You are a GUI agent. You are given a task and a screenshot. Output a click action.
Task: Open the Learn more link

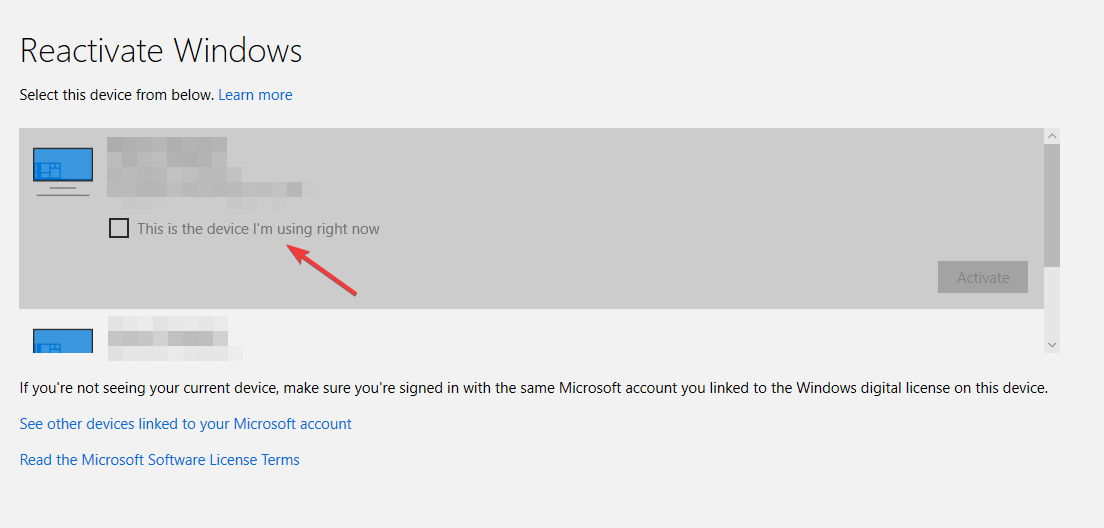pos(255,94)
